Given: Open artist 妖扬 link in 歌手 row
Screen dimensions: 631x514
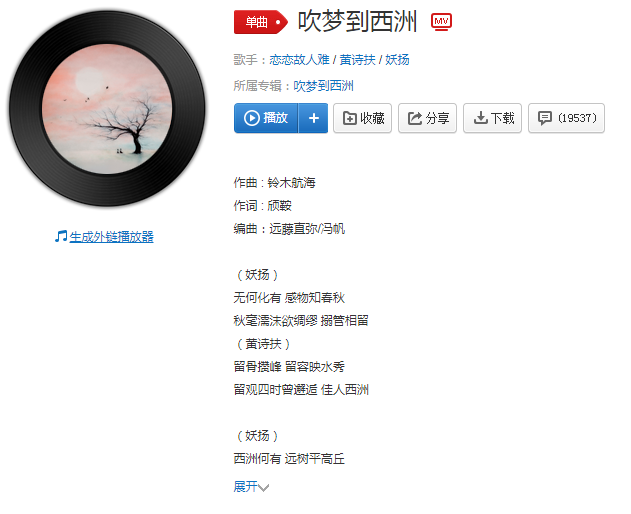Looking at the screenshot, I should (x=397, y=60).
